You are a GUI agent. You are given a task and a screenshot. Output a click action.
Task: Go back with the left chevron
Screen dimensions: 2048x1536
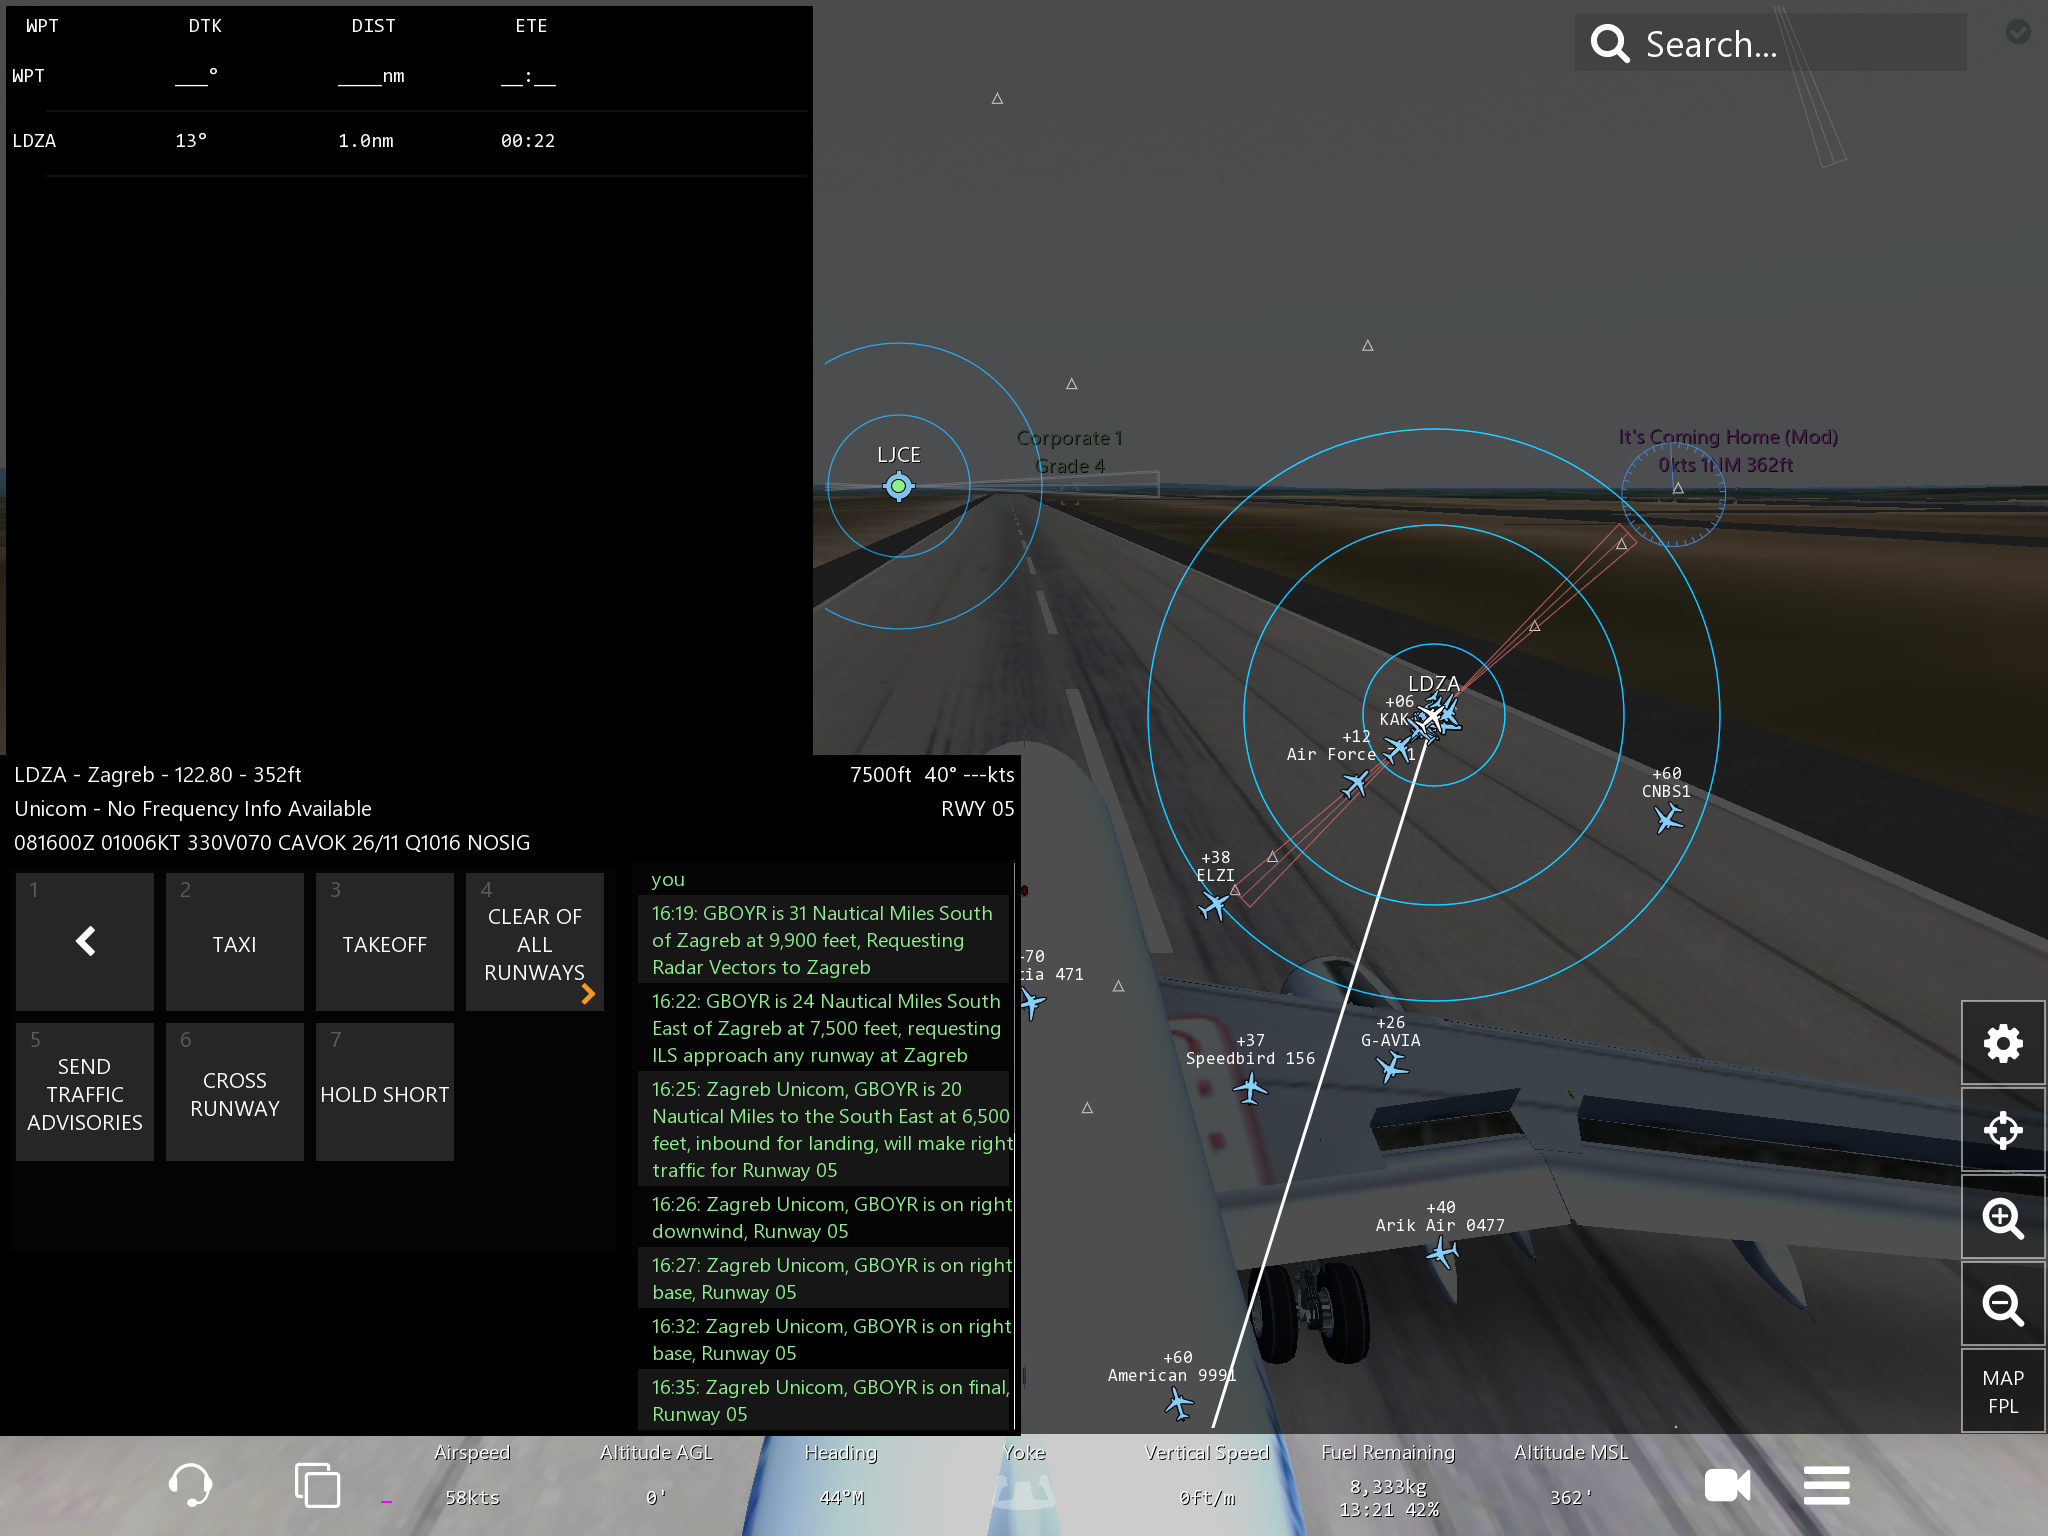click(85, 942)
